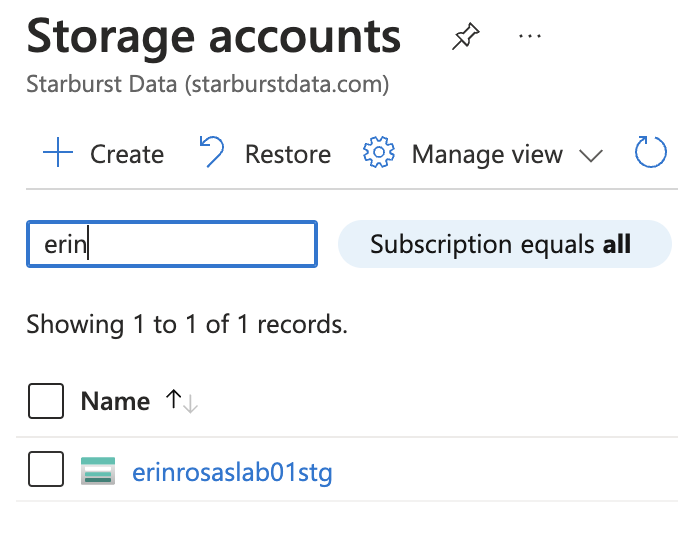Expand the Manage view dropdown chevron
Image resolution: width=678 pixels, height=548 pixels.
coord(591,156)
